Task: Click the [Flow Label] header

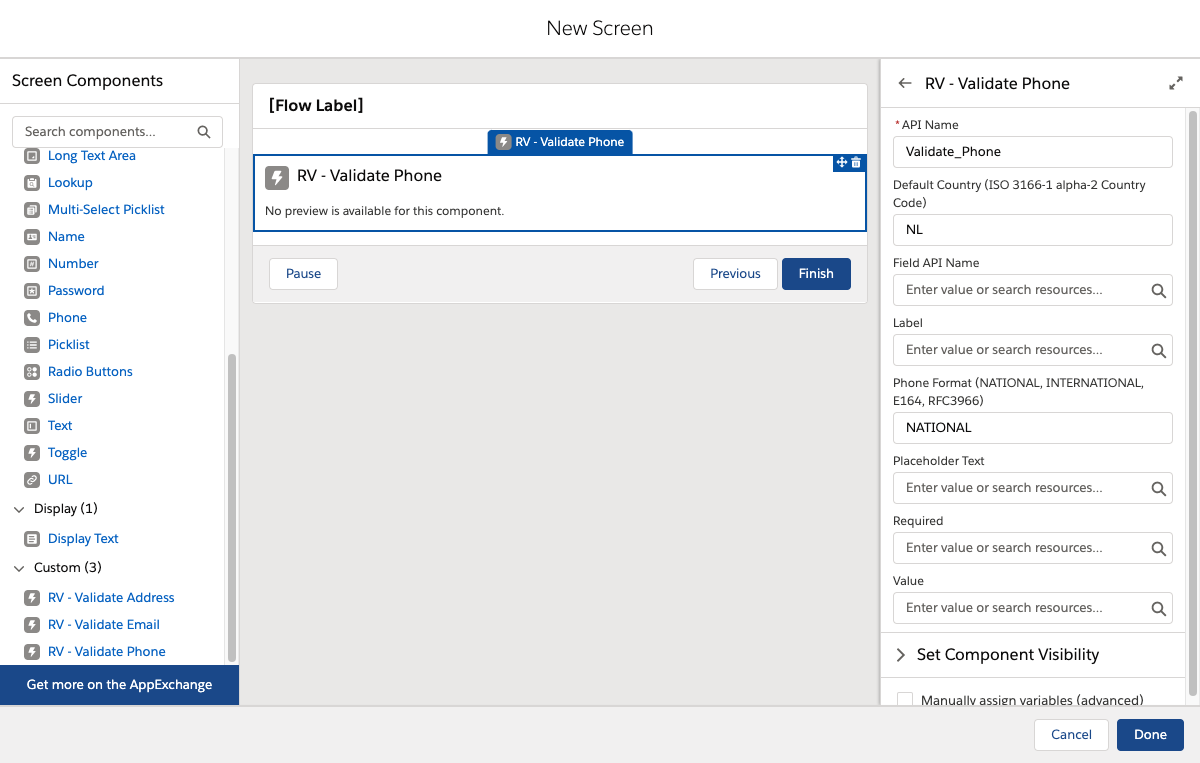Action: pyautogui.click(x=316, y=105)
